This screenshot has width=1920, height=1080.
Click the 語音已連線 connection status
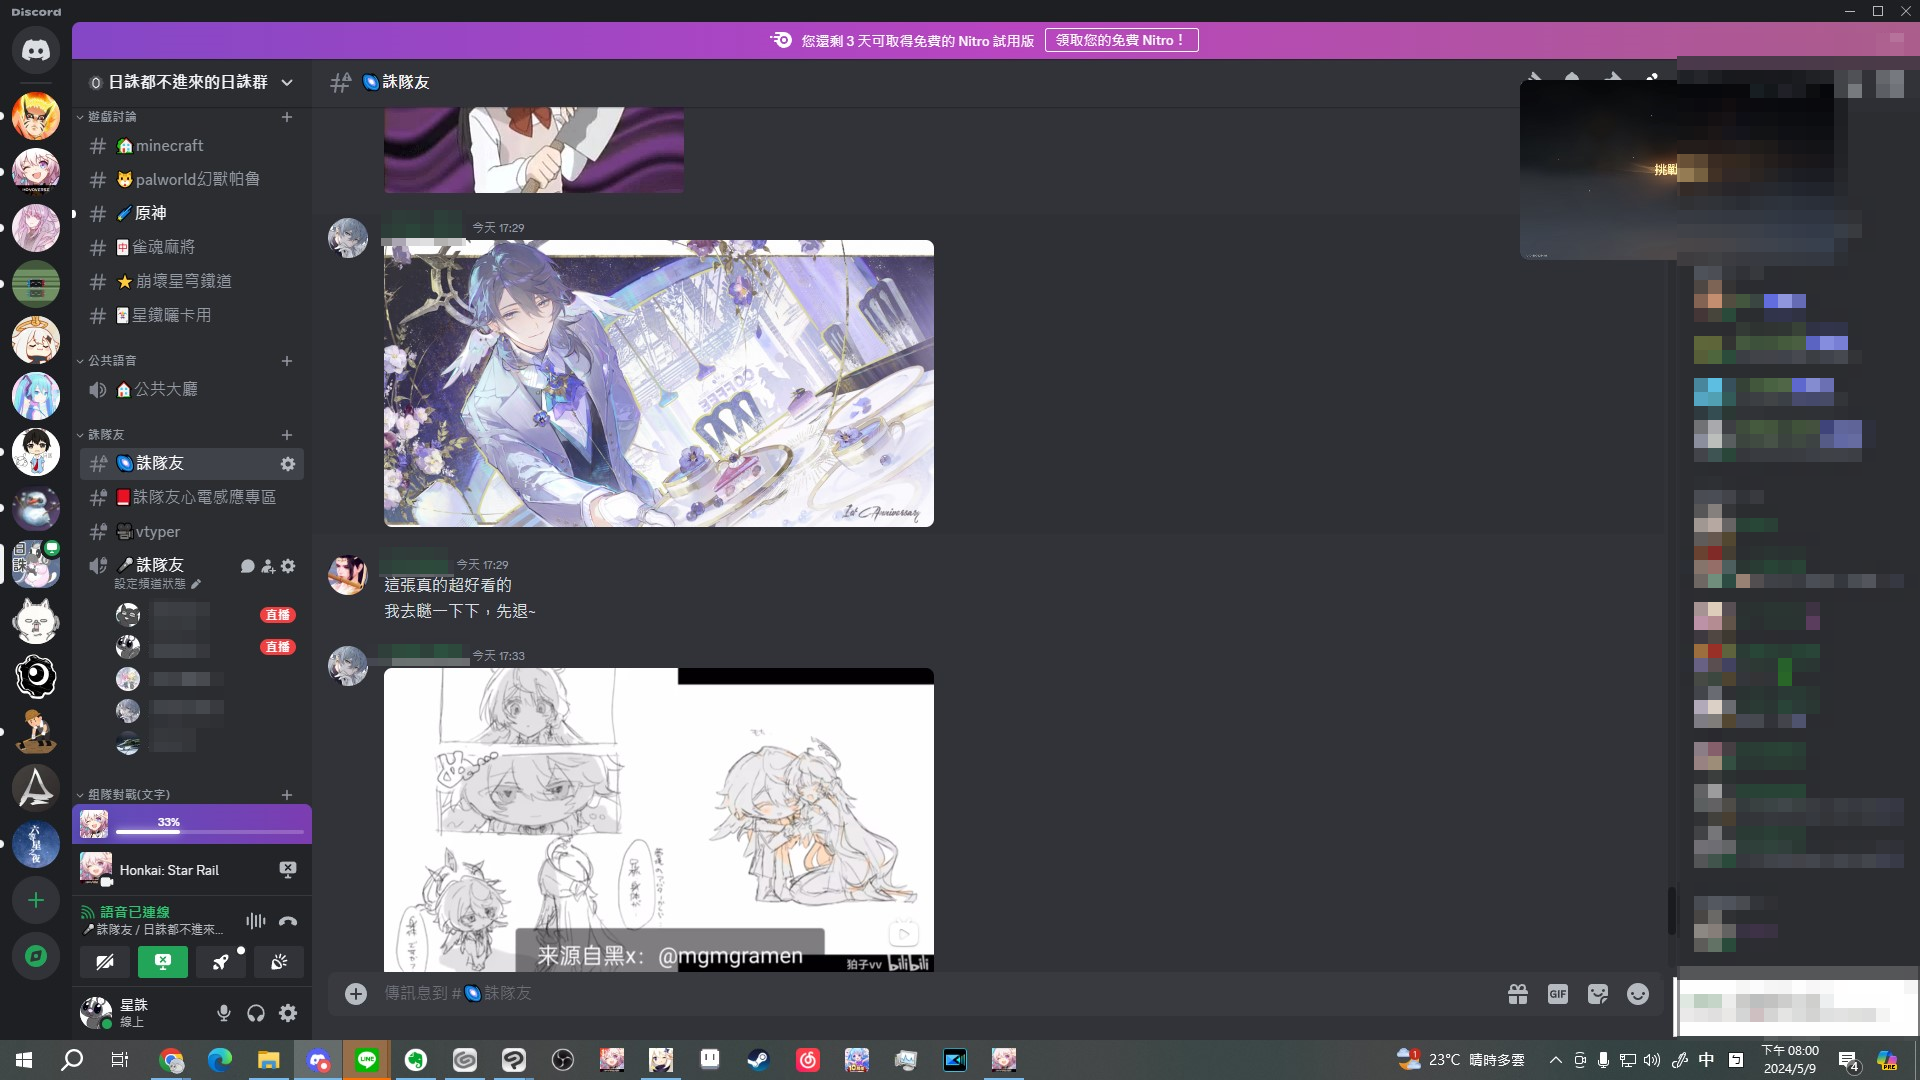[x=135, y=912]
